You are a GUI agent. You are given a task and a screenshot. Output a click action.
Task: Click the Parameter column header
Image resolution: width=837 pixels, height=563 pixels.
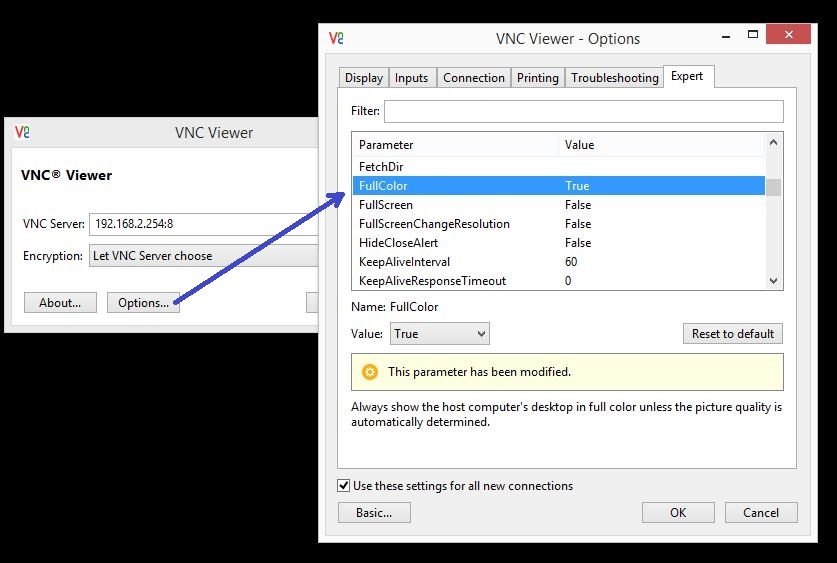coord(455,145)
